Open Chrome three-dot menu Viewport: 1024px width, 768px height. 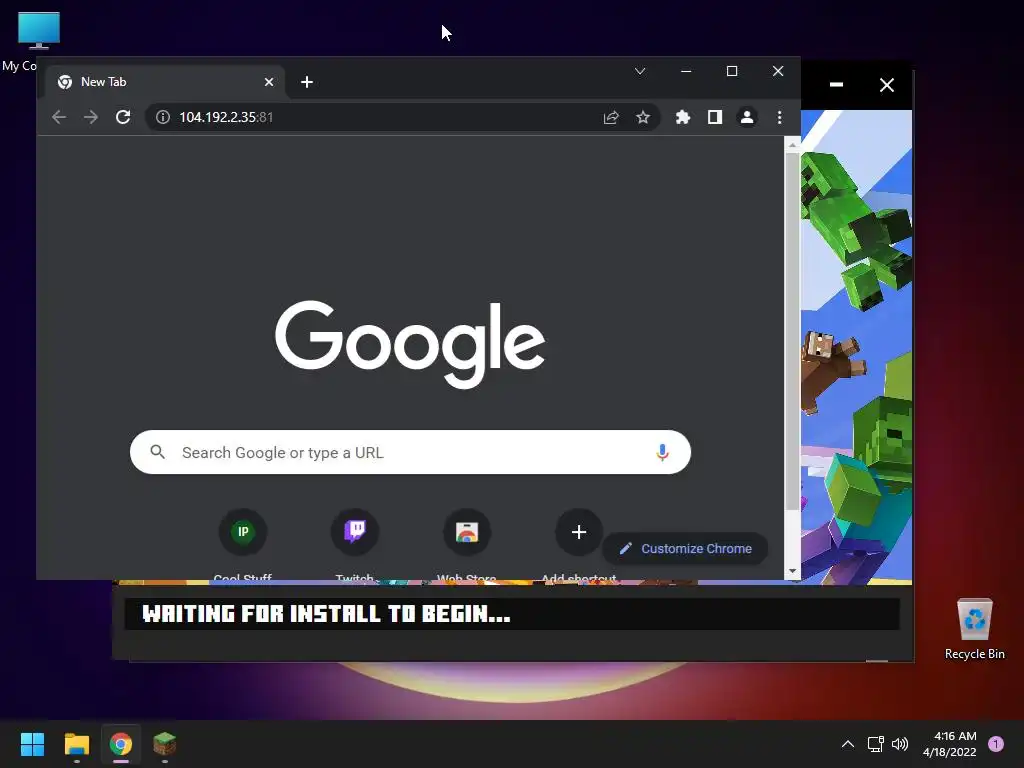coord(779,117)
